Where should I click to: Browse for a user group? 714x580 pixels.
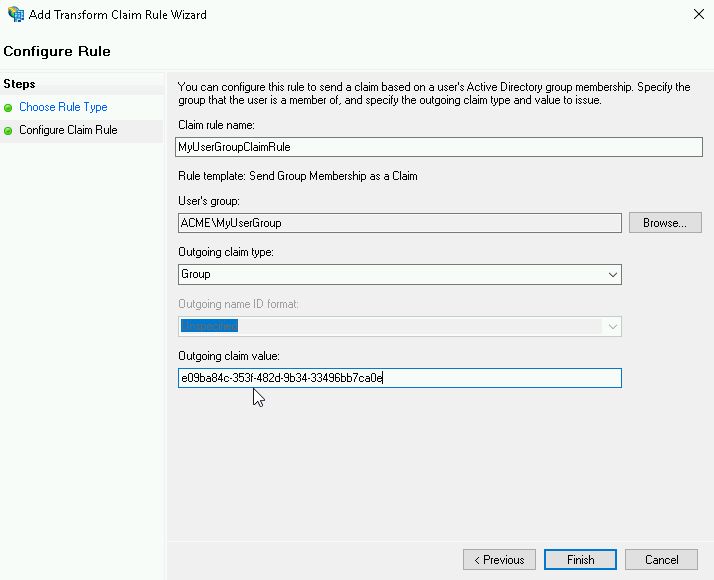click(x=665, y=223)
